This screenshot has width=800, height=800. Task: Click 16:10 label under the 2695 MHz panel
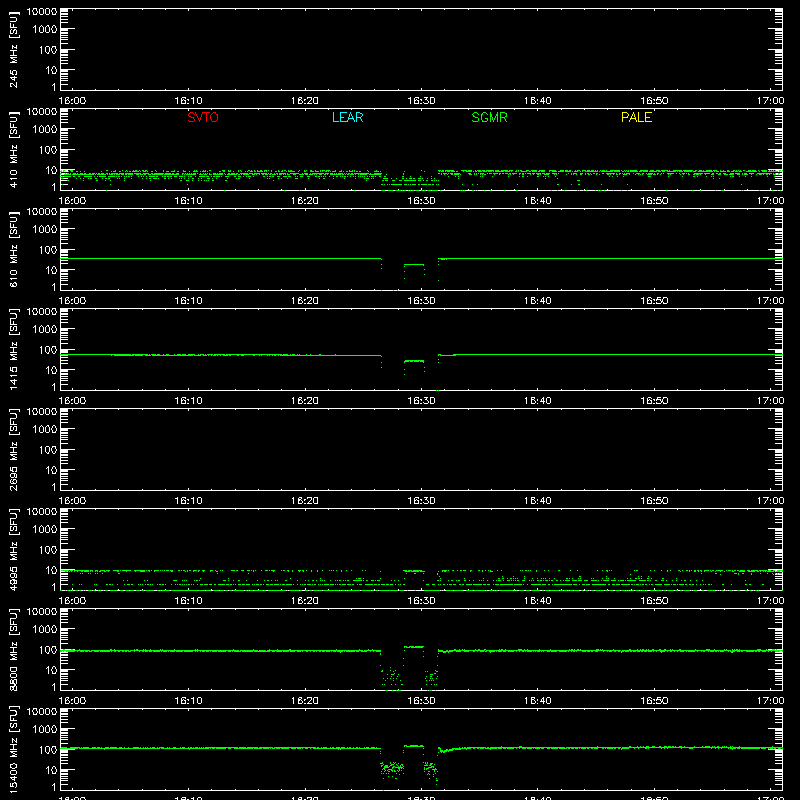point(189,501)
